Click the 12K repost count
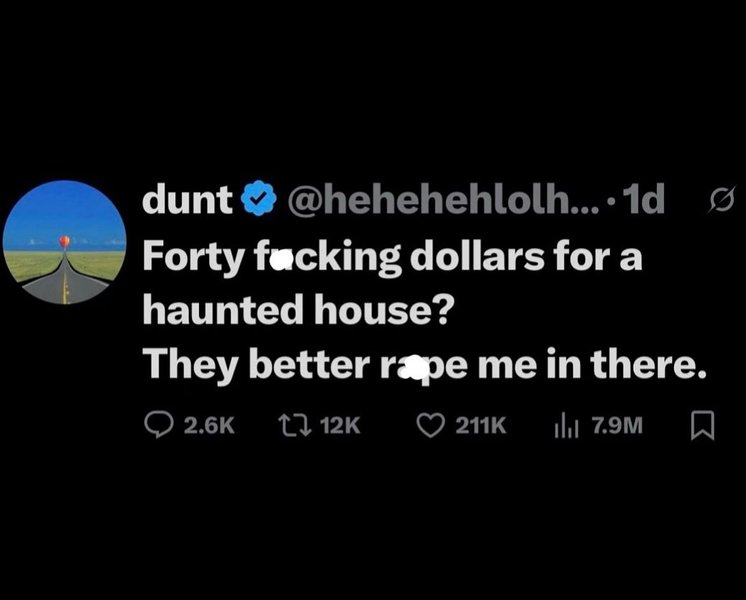This screenshot has height=600, width=746. coord(340,425)
